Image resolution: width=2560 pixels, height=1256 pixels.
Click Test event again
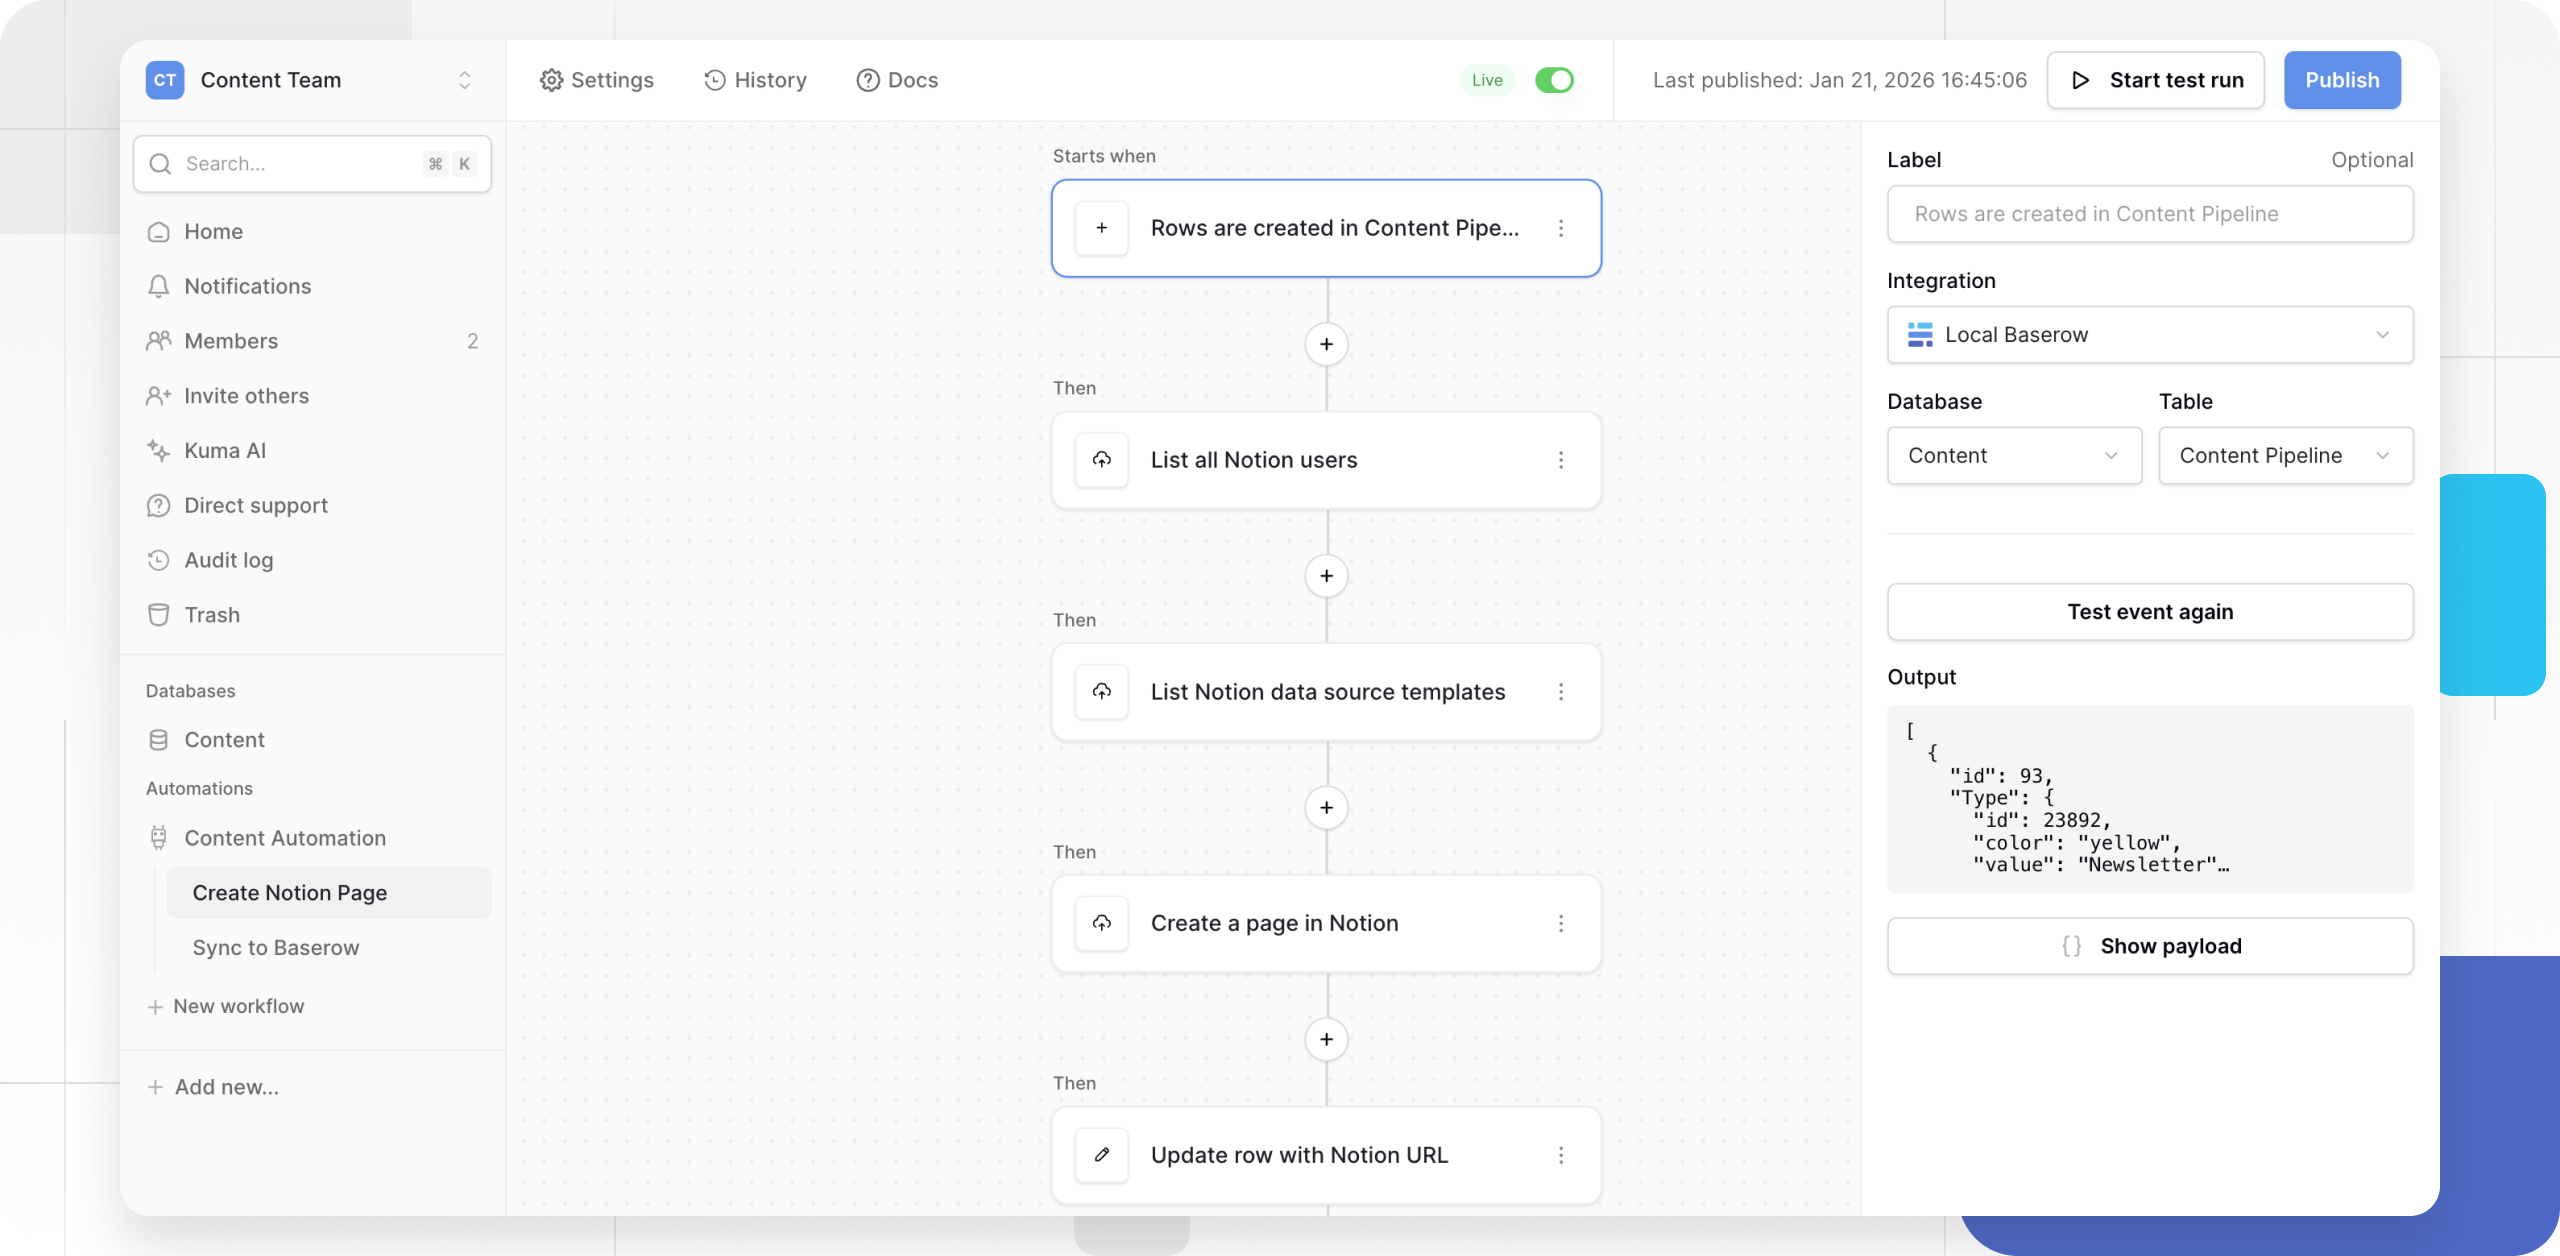2150,611
